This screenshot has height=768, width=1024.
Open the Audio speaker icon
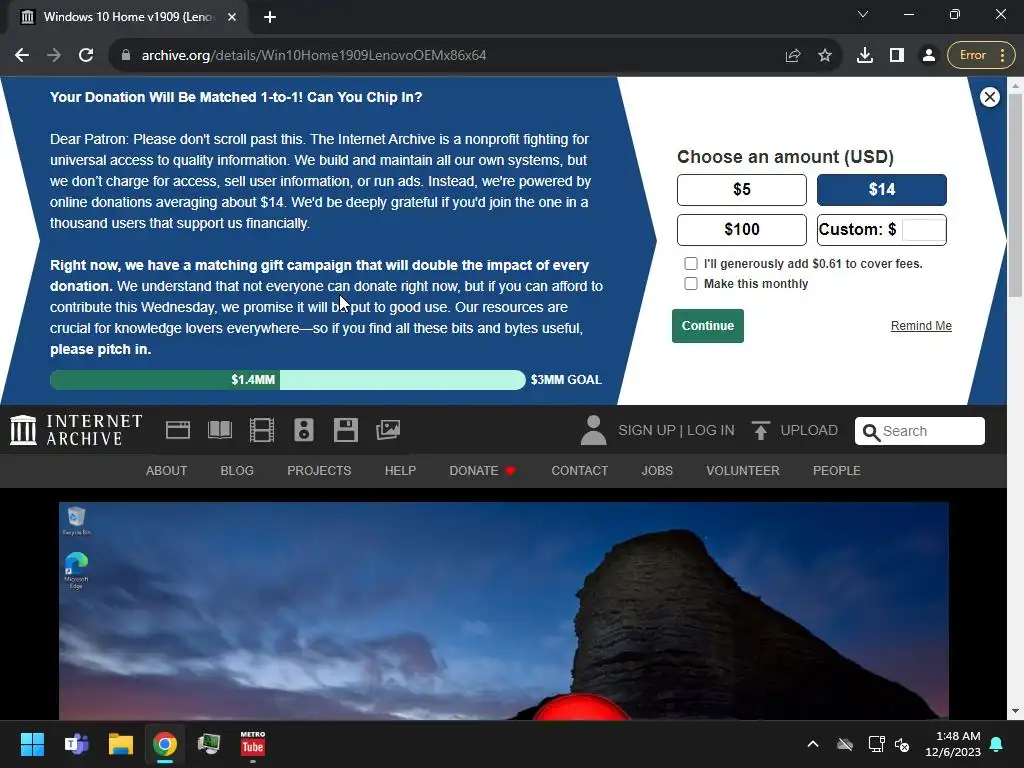304,430
